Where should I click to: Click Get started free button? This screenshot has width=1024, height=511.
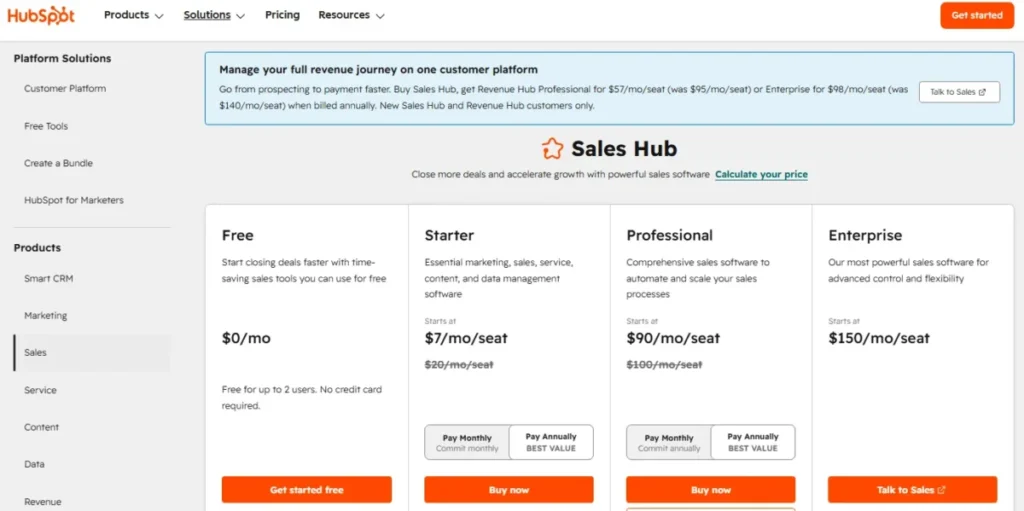click(306, 489)
